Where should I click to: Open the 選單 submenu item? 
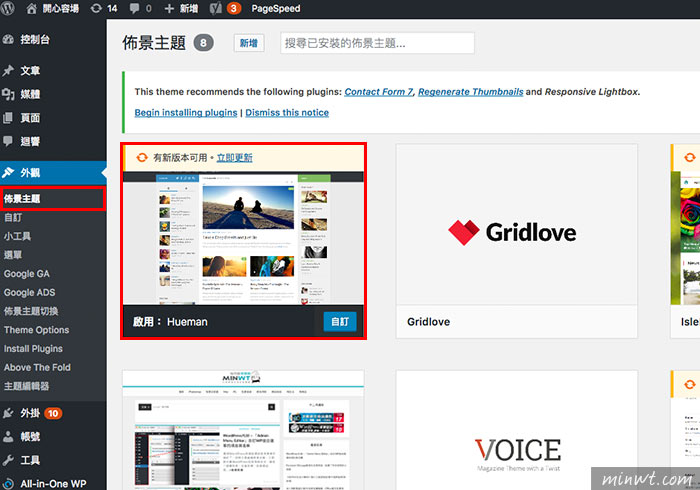[13, 255]
